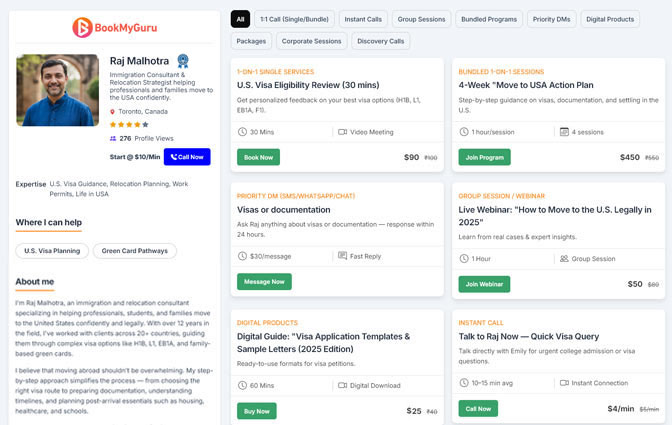Screen dimensions: 672x425
Task: Select the All filter tab
Action: [240, 19]
